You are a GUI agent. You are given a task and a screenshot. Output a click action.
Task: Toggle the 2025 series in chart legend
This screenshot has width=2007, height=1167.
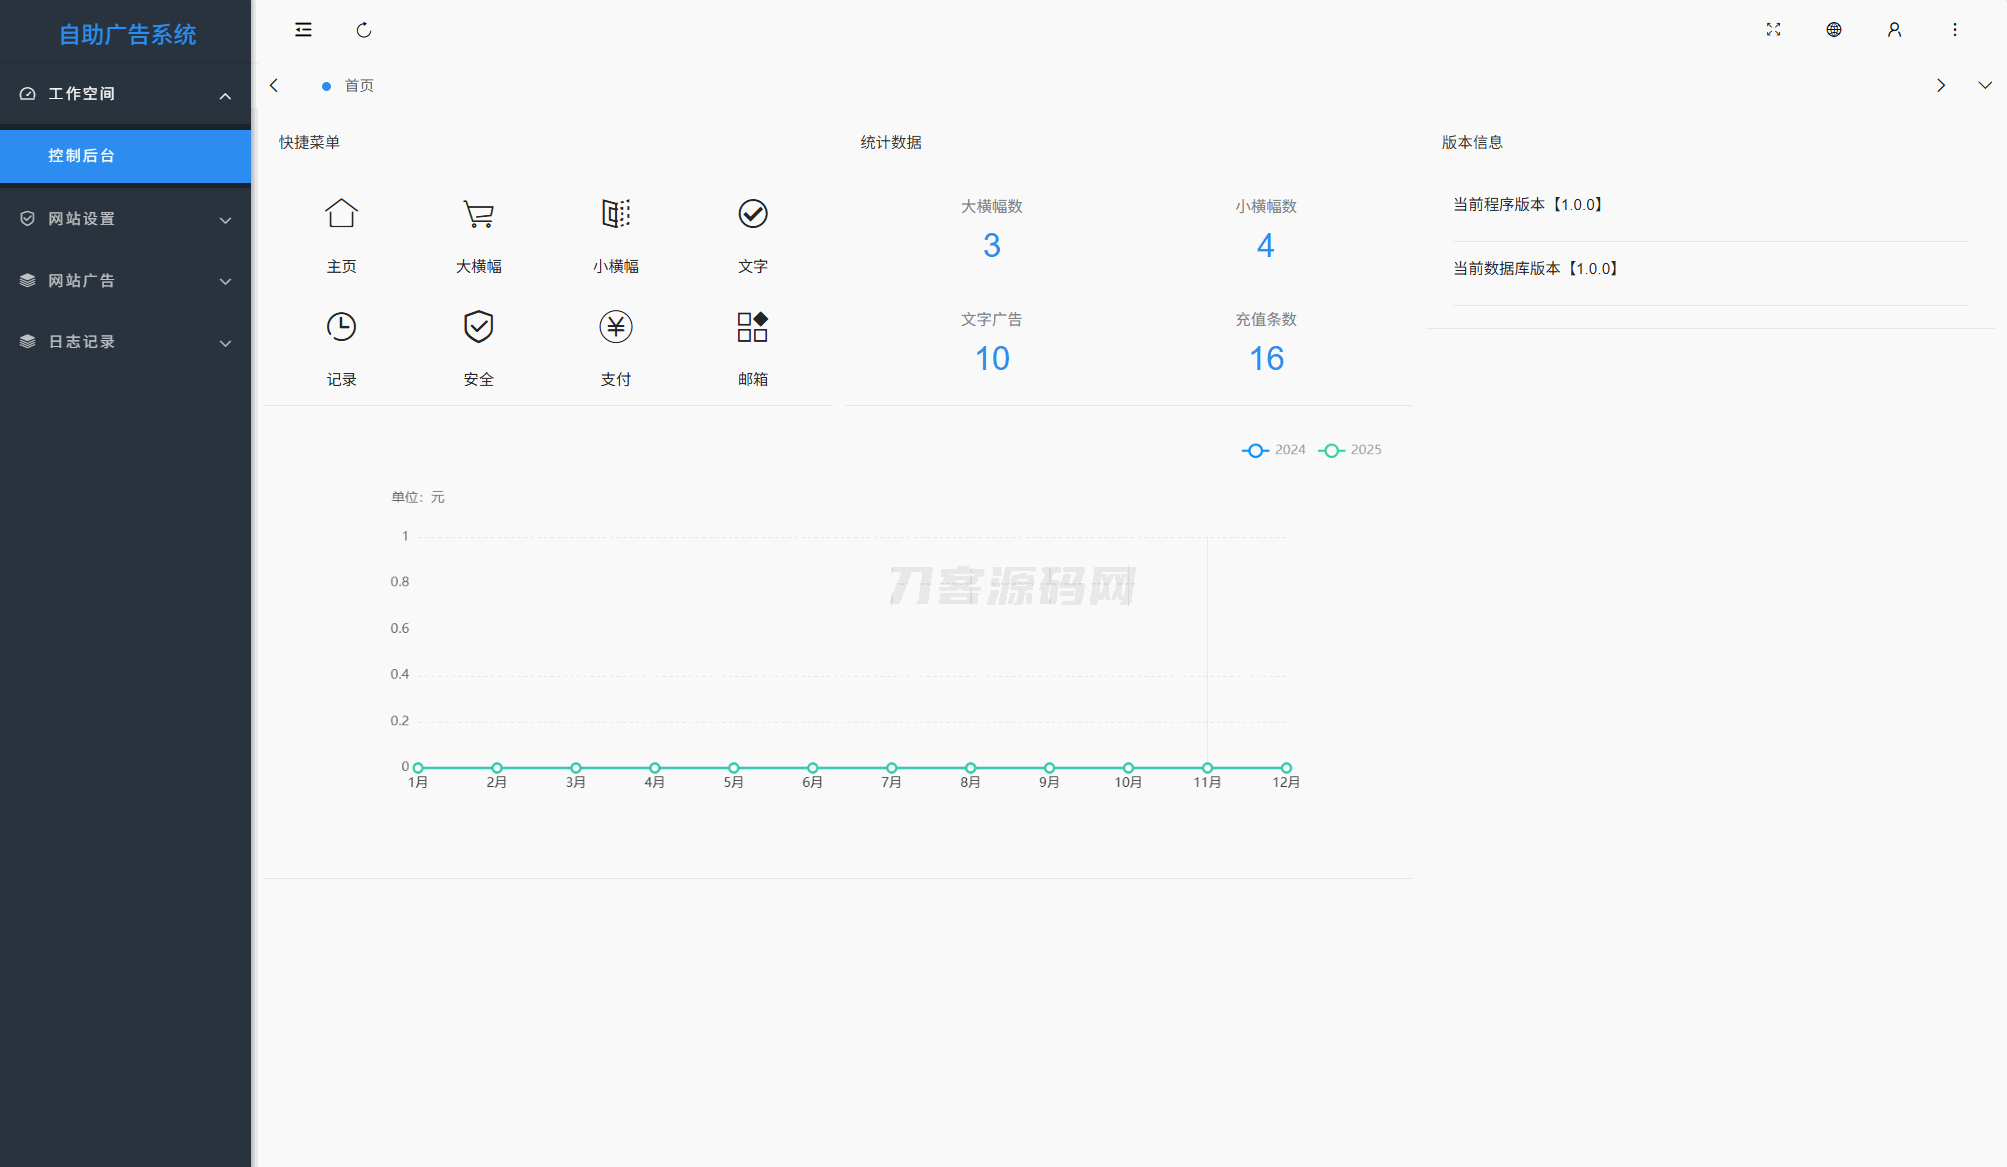coord(1350,450)
